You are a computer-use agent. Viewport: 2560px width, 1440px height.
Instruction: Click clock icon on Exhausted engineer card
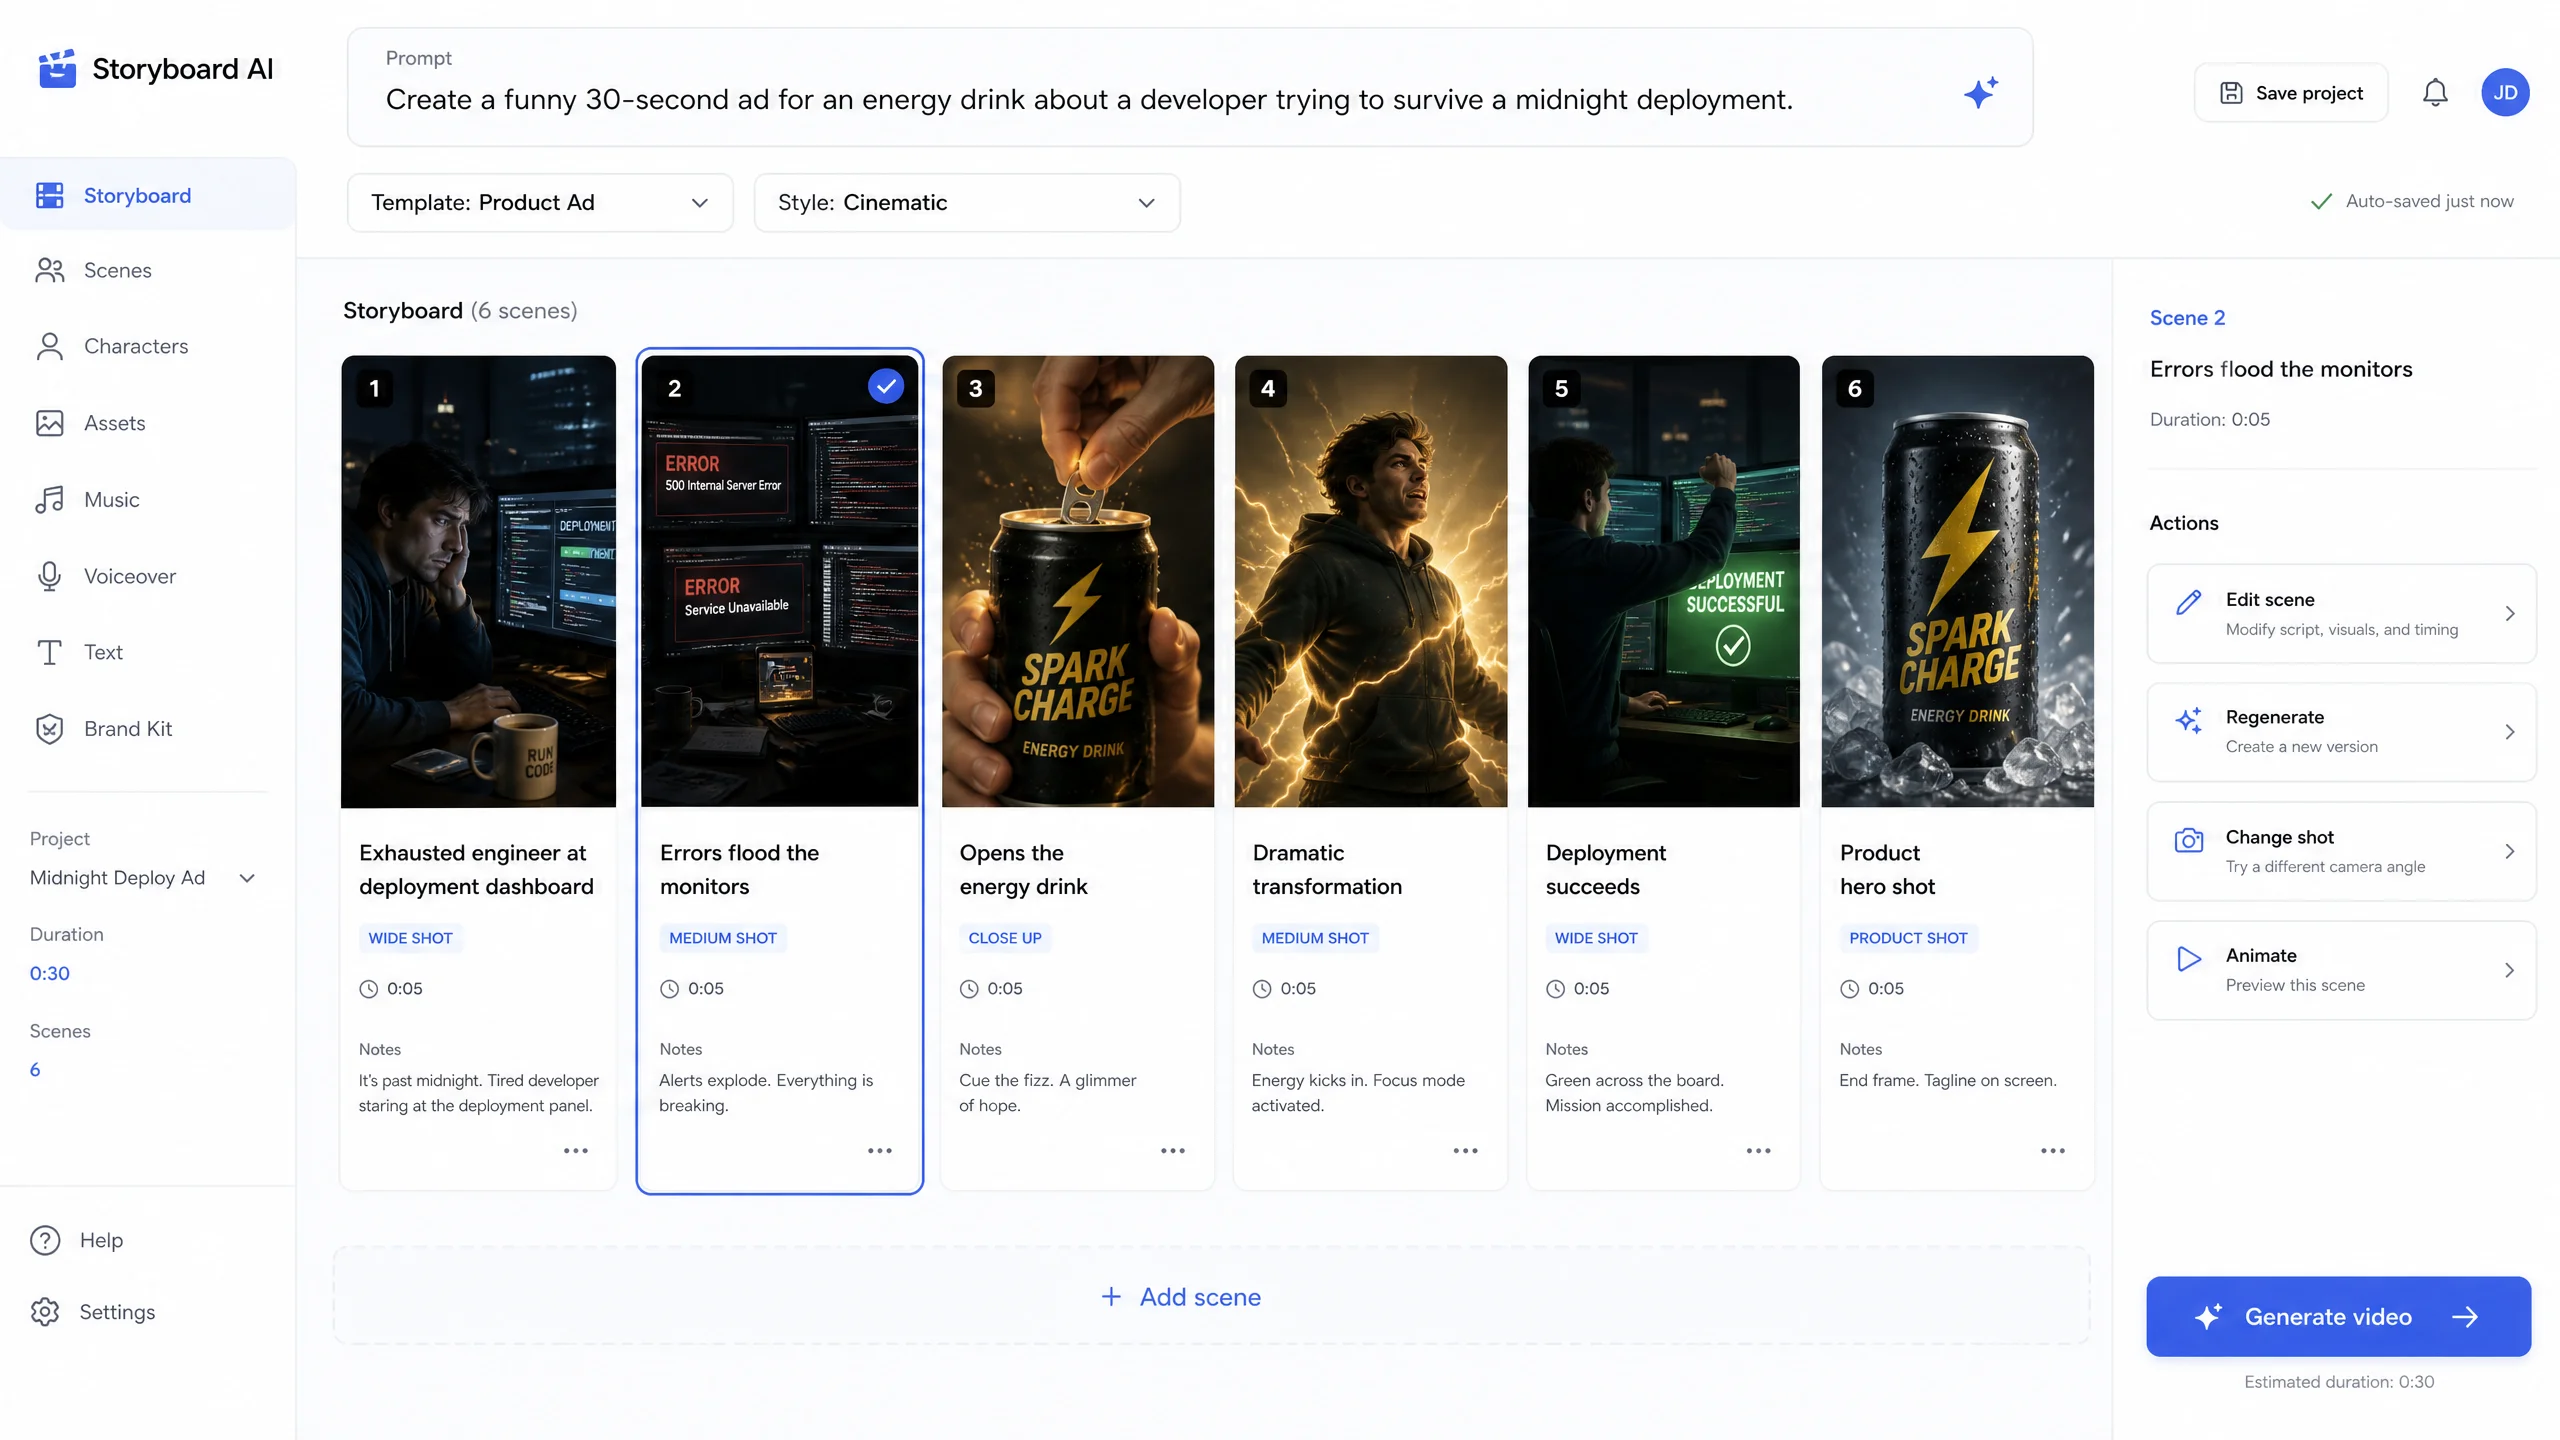pos(369,989)
